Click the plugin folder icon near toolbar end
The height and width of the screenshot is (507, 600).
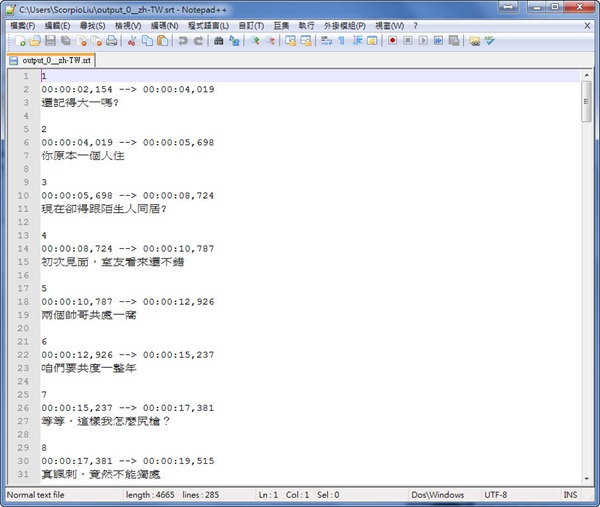point(474,41)
